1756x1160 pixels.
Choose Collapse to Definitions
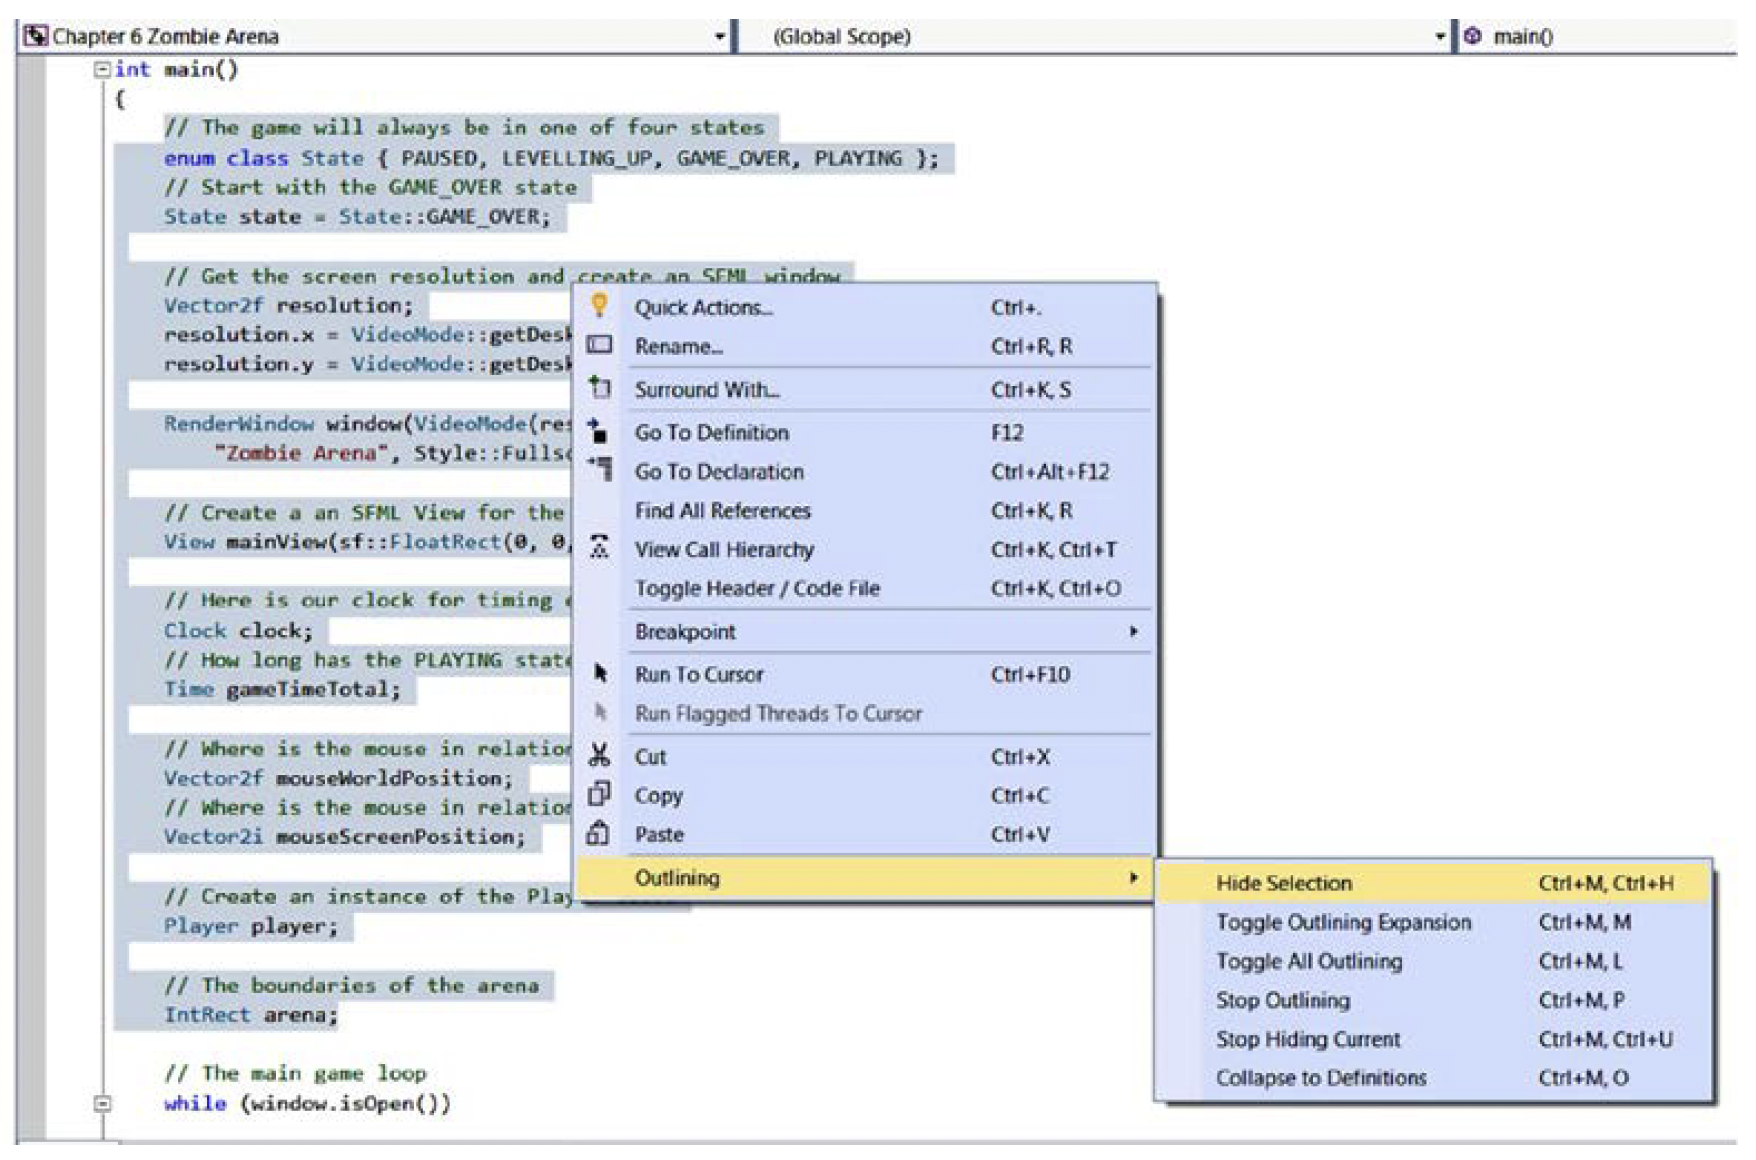1434,1078
